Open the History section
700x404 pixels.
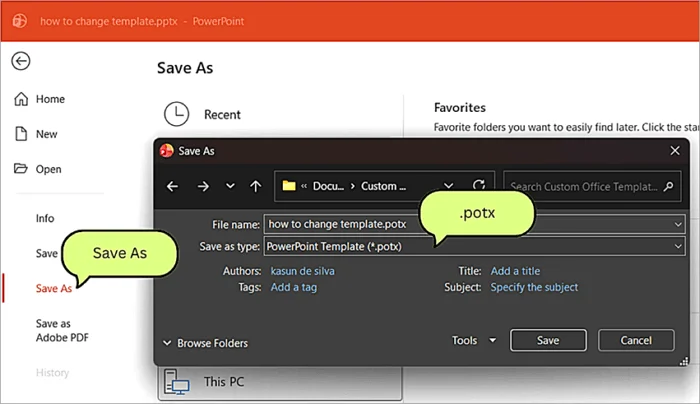point(52,372)
